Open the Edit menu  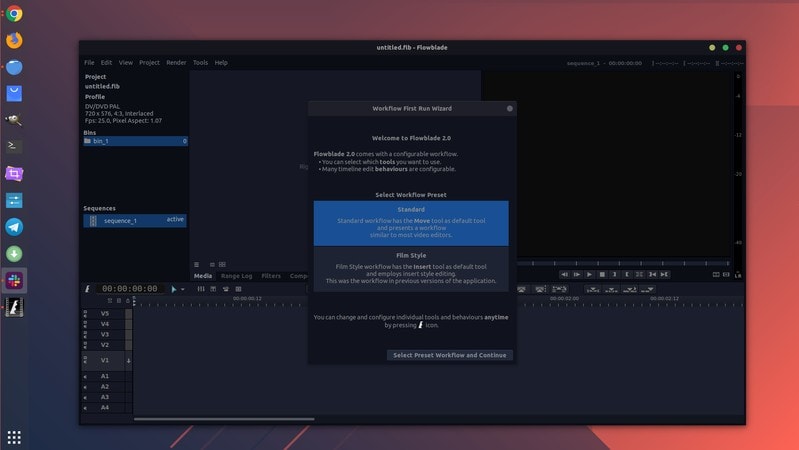(106, 63)
